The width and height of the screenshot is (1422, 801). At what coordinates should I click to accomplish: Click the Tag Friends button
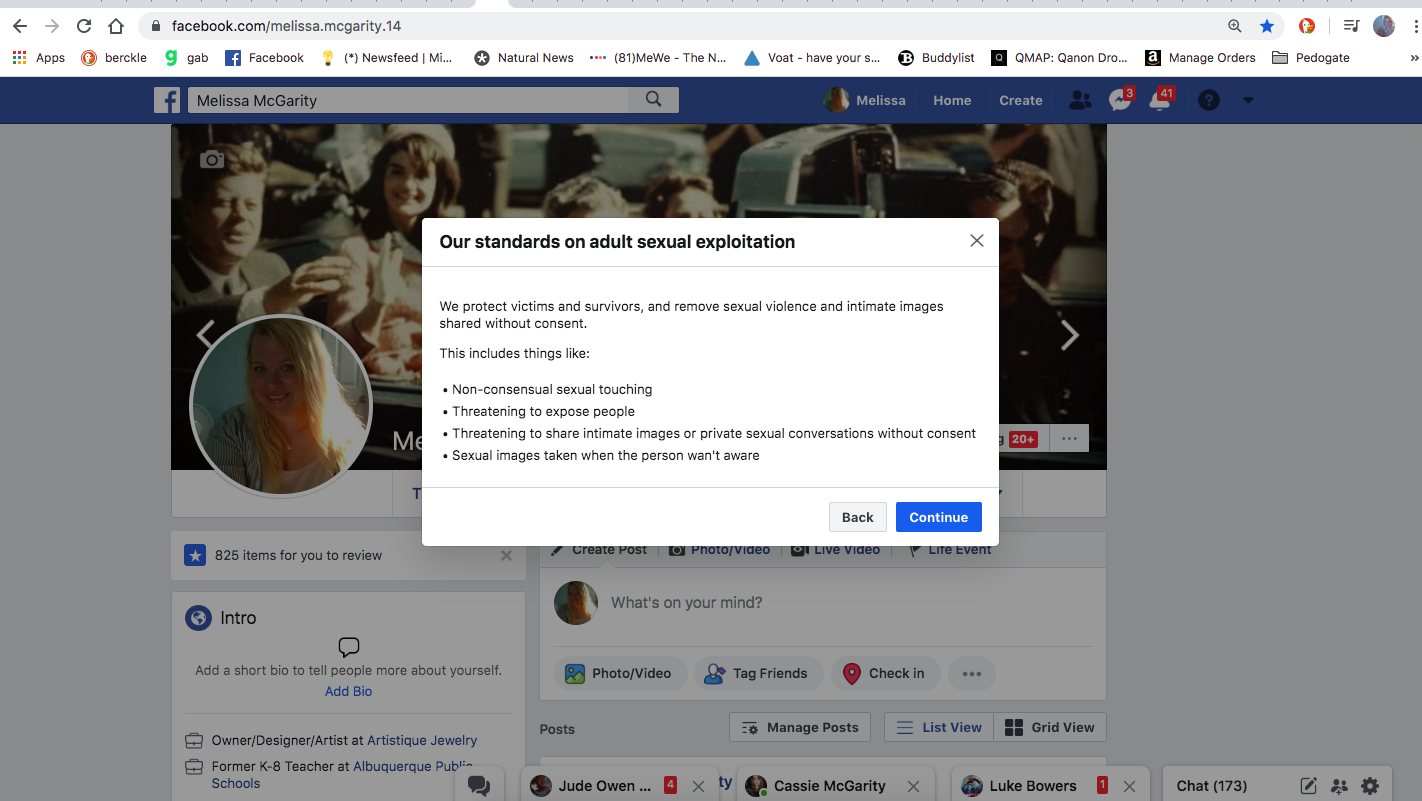pyautogui.click(x=758, y=673)
